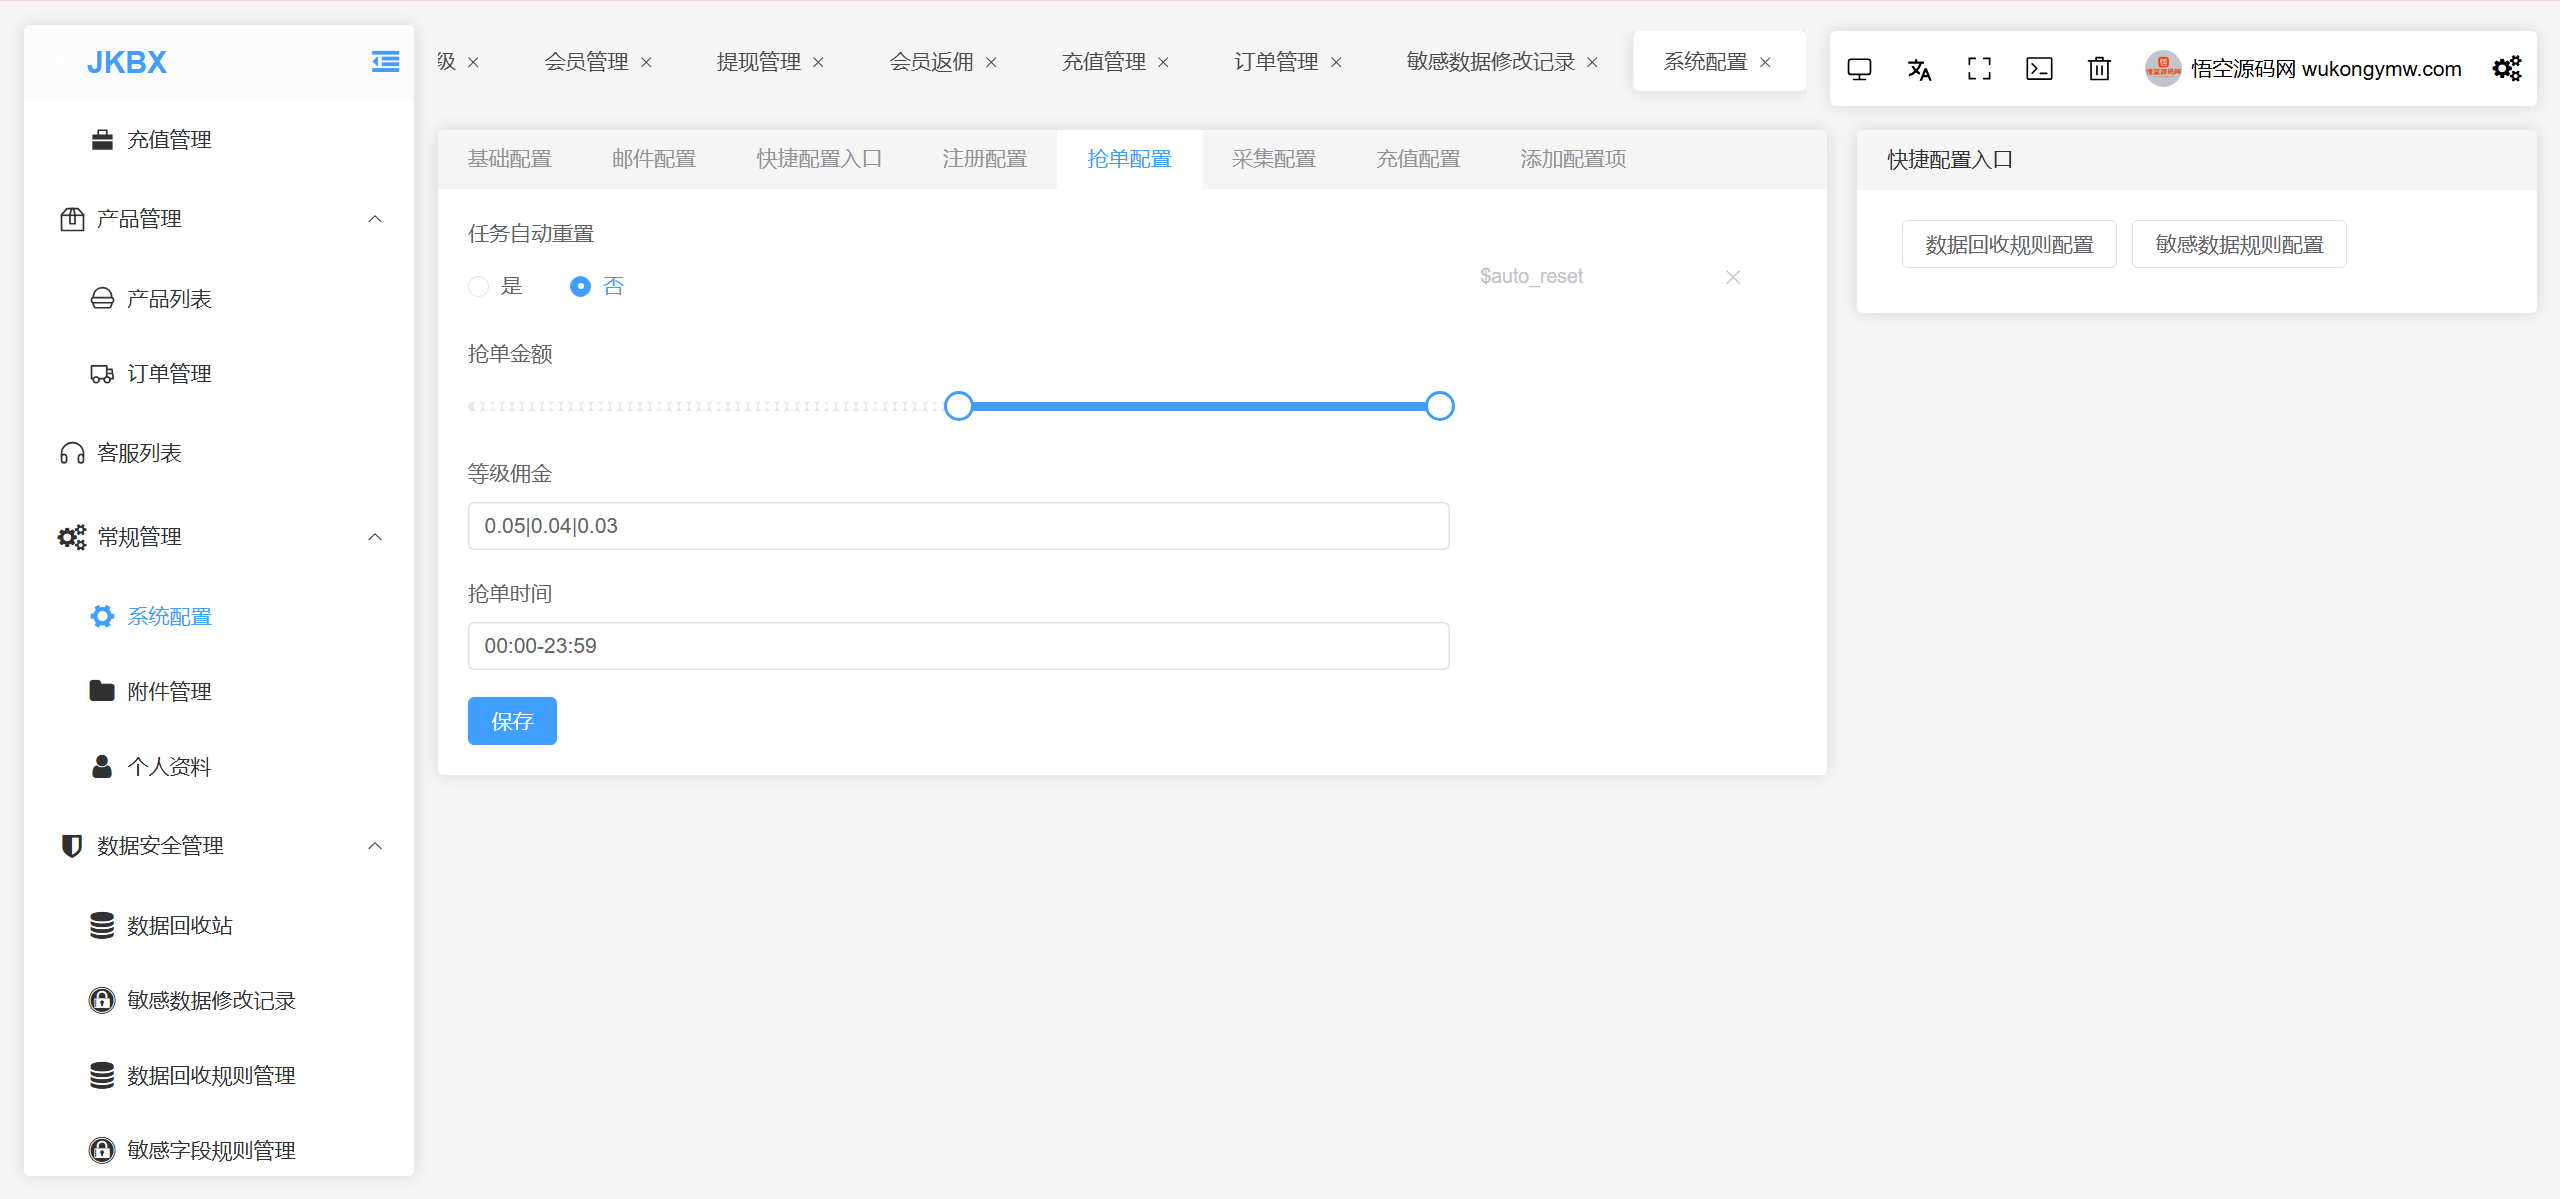The width and height of the screenshot is (2560, 1199).
Task: Open the gears settings icon at top right
Action: [2506, 69]
